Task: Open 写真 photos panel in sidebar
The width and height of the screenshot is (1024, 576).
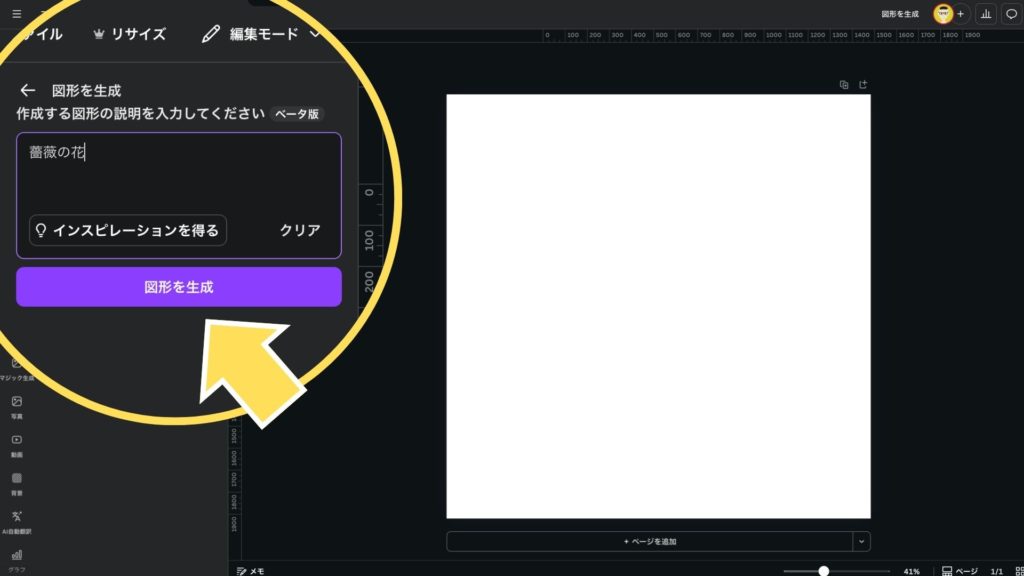Action: click(17, 406)
